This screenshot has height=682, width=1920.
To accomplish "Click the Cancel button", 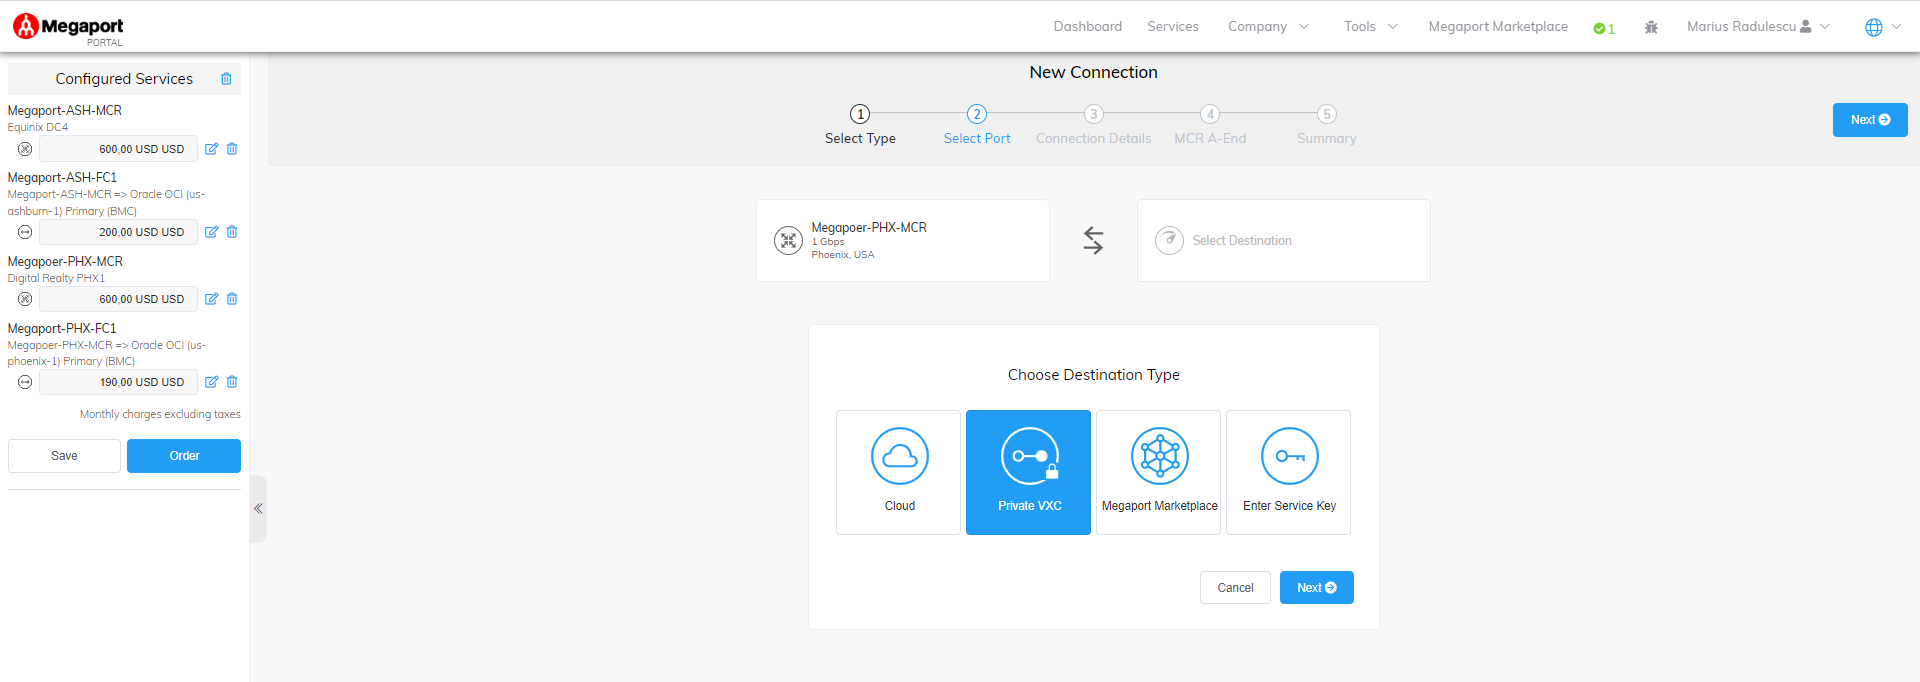I will pos(1234,588).
